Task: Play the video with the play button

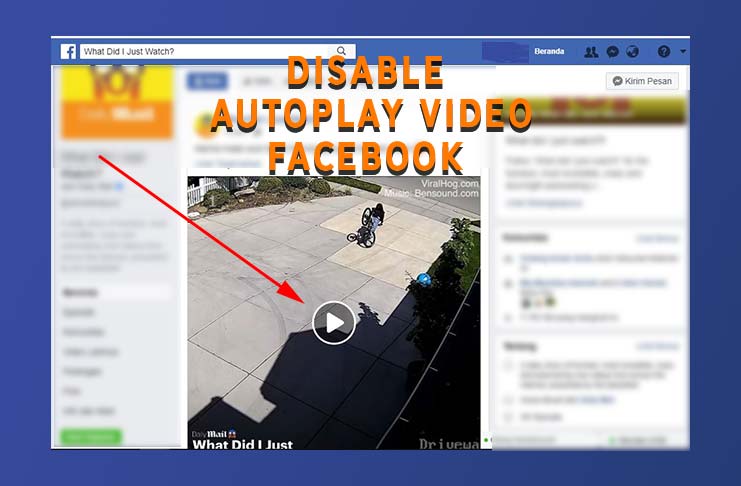Action: pyautogui.click(x=334, y=323)
